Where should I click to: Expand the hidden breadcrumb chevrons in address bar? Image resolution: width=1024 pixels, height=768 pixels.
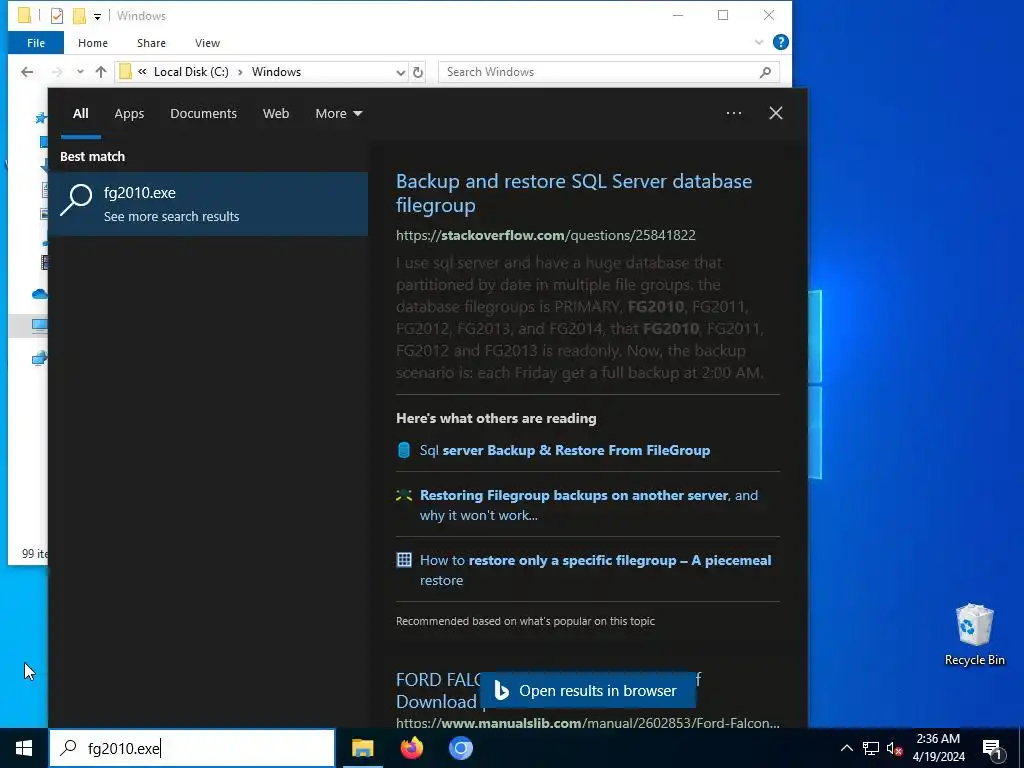pos(142,72)
